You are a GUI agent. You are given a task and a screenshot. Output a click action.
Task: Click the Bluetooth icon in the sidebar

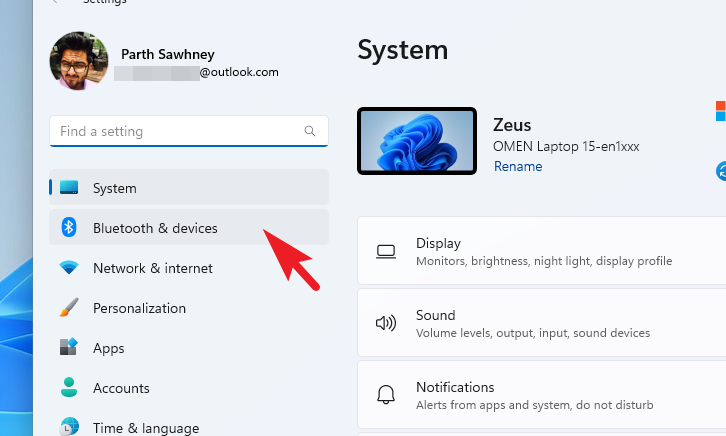coord(69,227)
